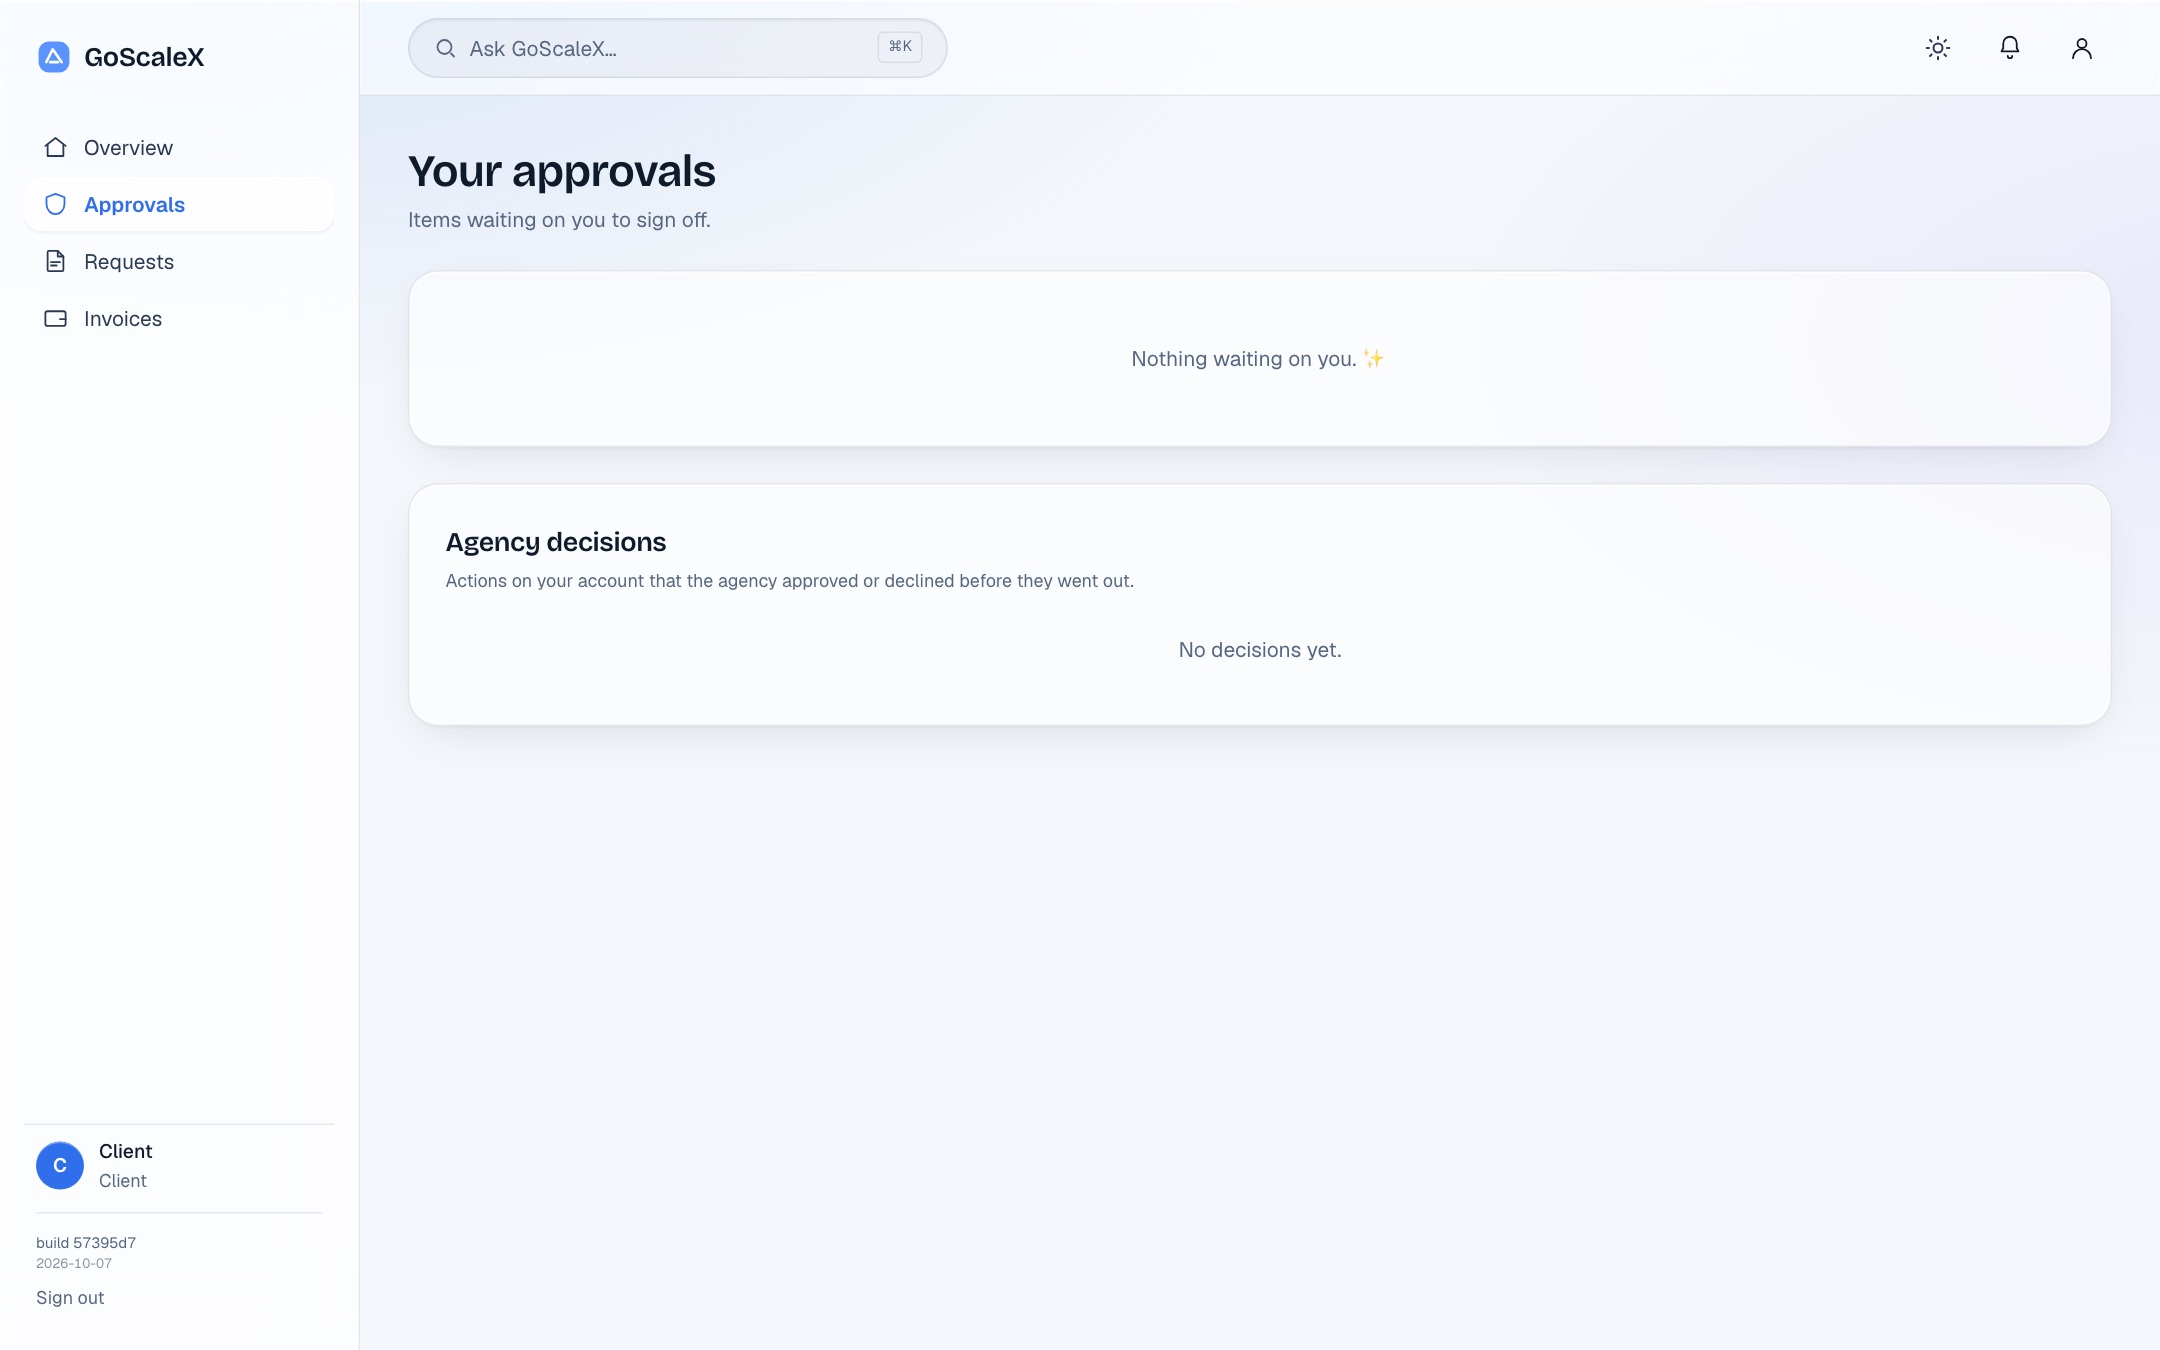
Task: Click the 2026-10-07 build date
Action: coord(74,1264)
